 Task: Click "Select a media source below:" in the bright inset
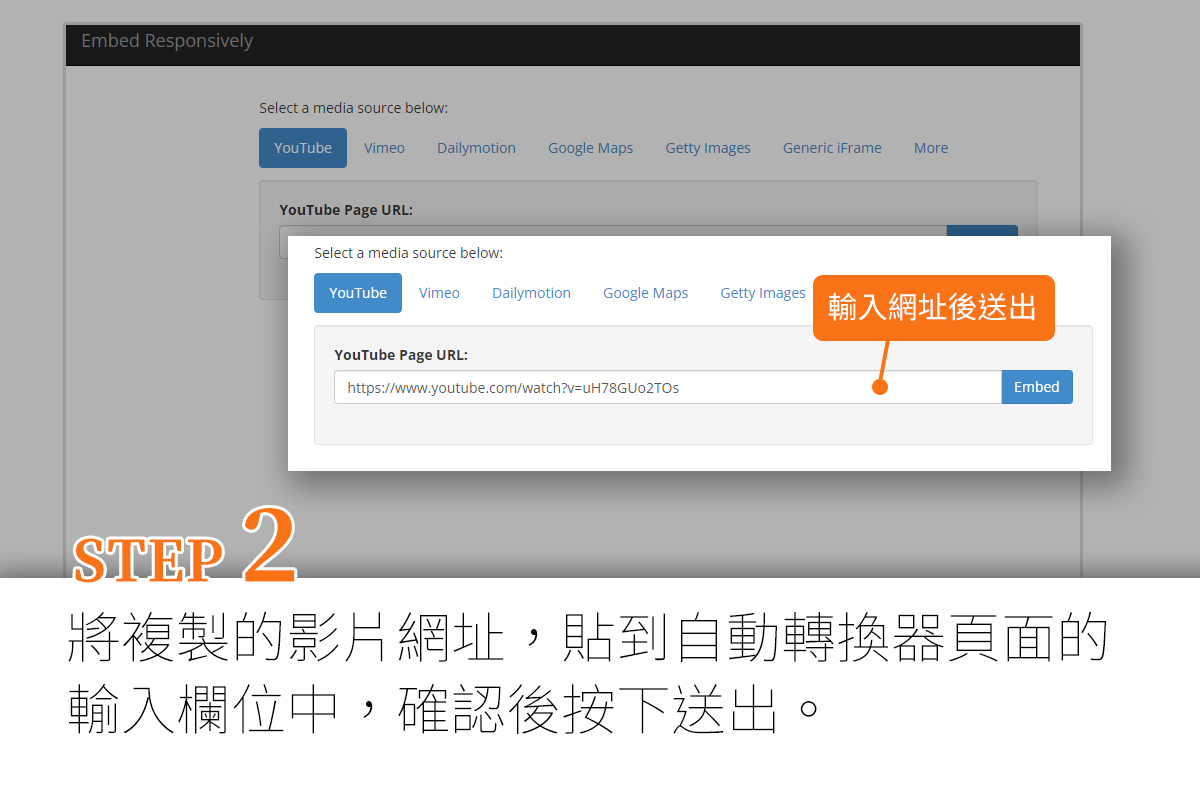click(x=409, y=253)
